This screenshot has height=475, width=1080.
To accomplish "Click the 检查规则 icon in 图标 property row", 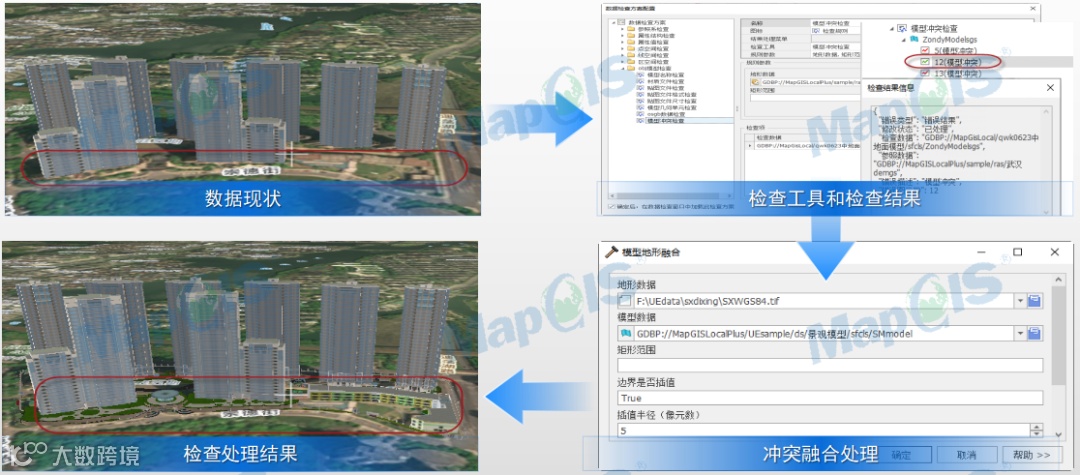I will tap(816, 31).
